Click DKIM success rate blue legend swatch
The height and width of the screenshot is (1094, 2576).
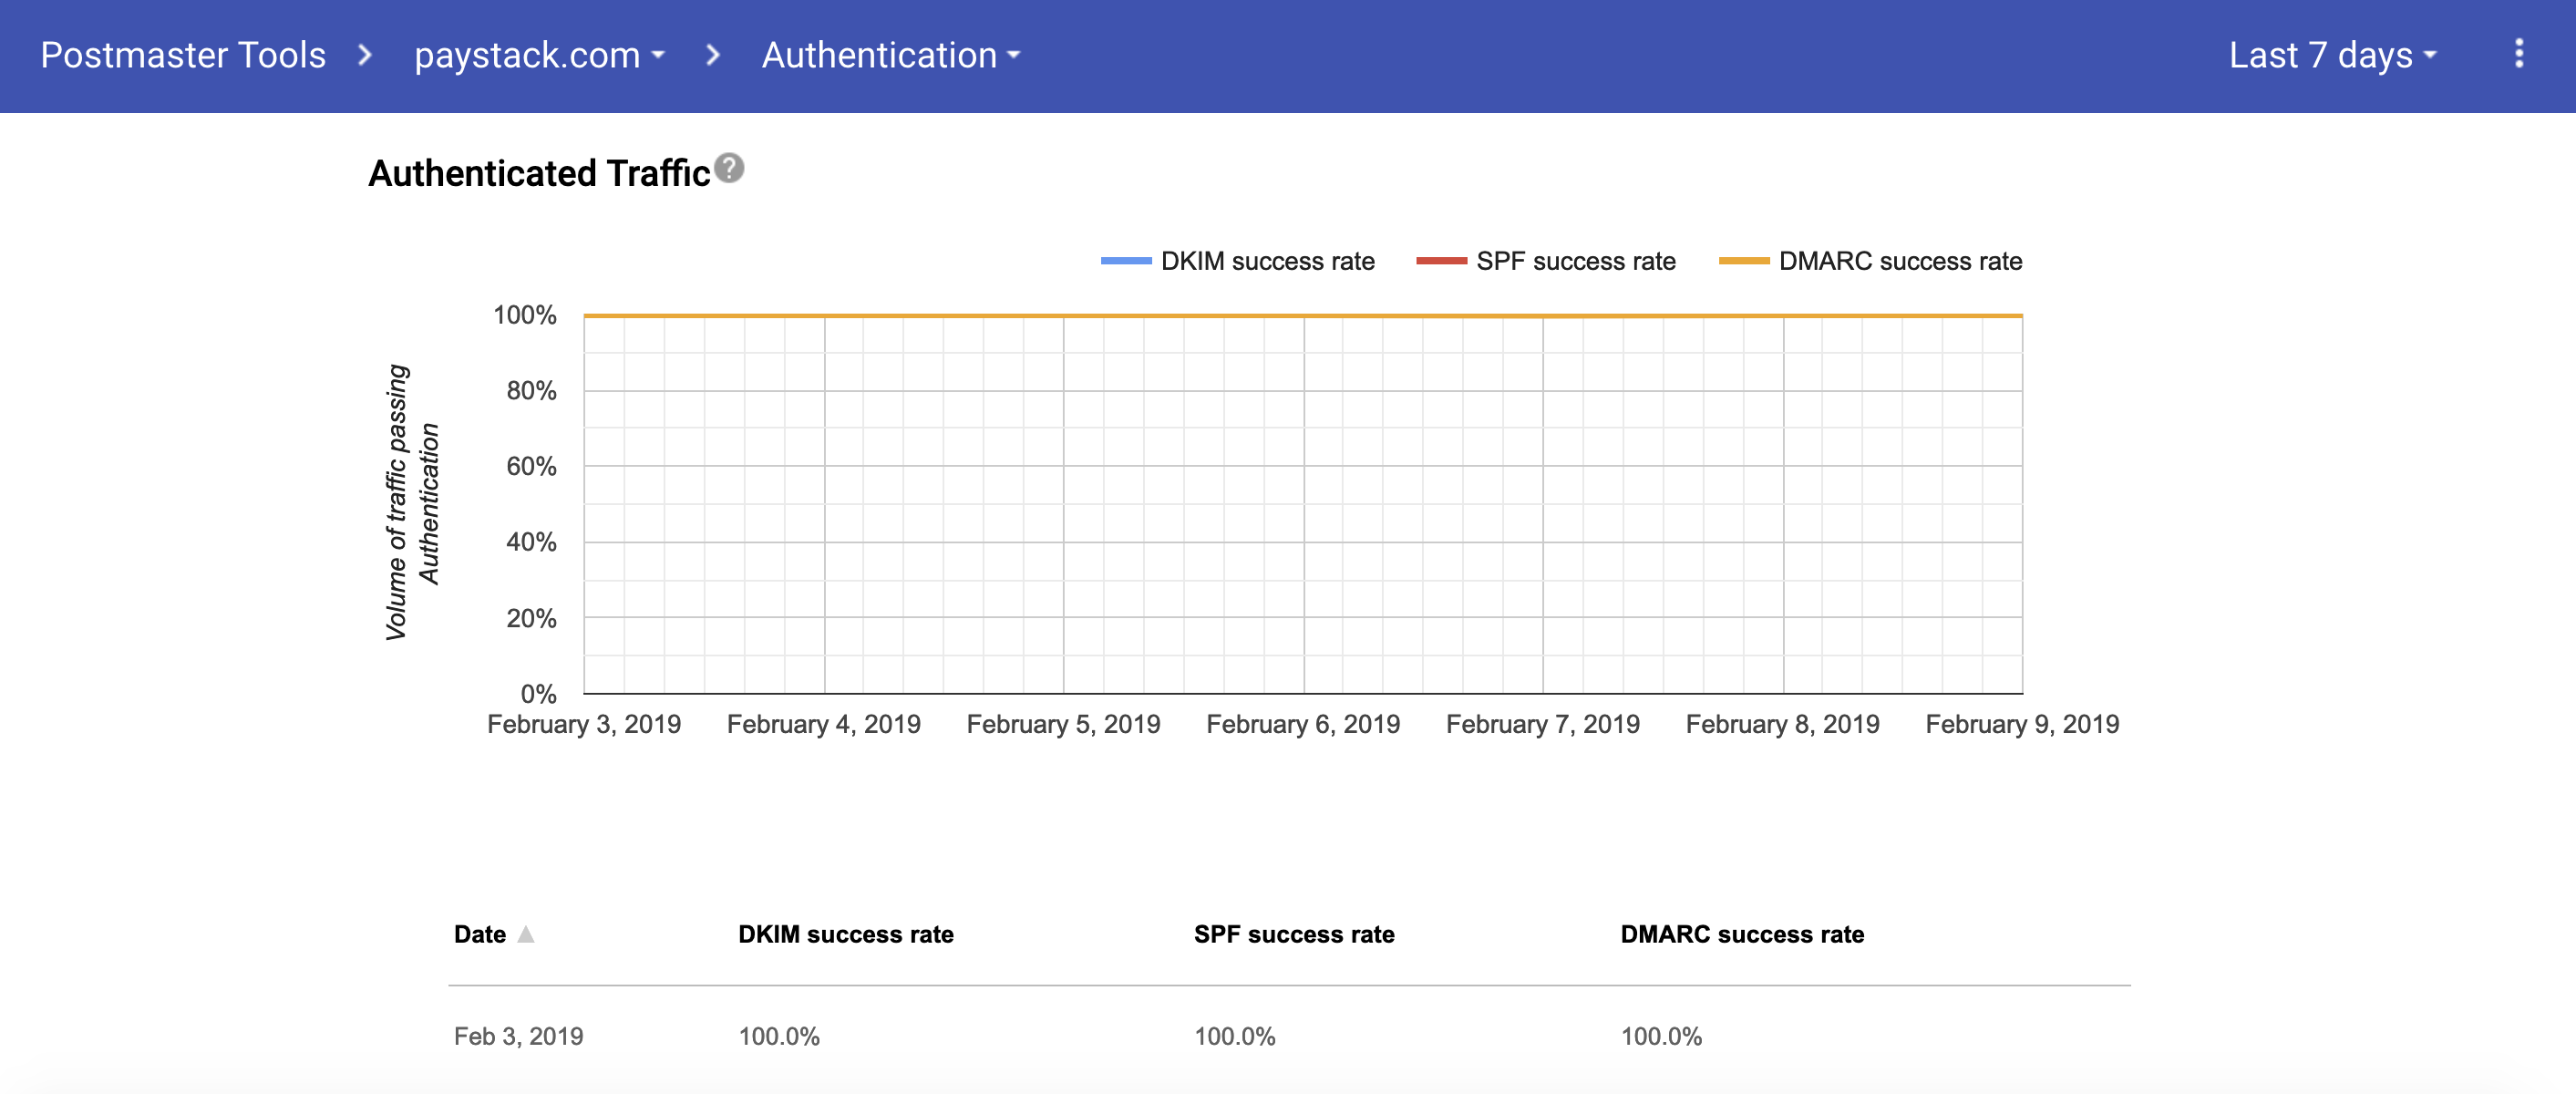[1126, 261]
